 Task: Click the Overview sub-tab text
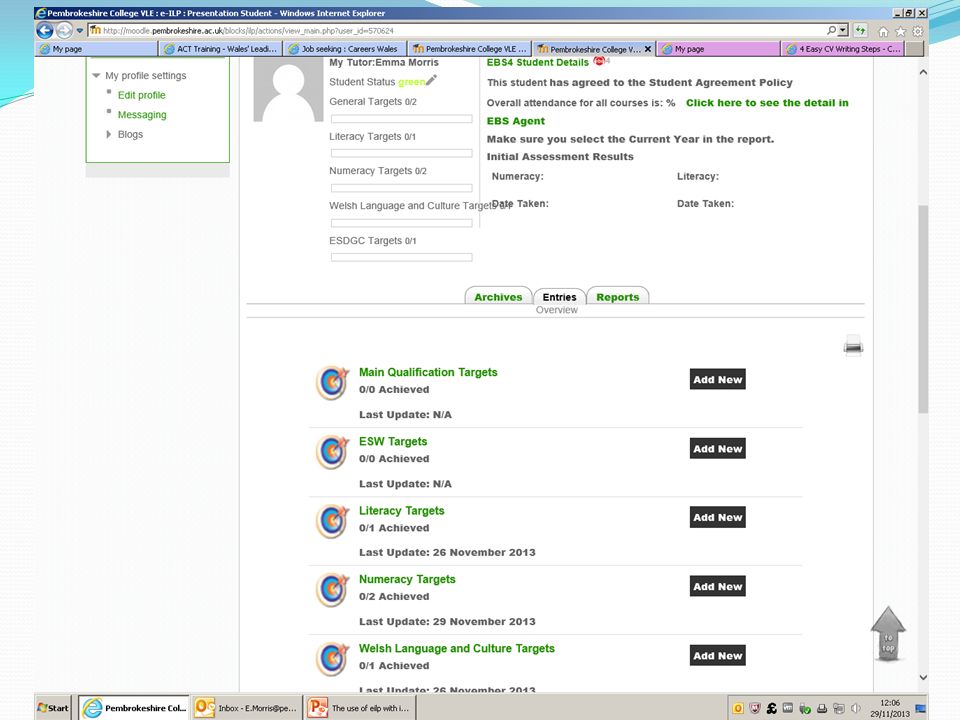click(557, 310)
